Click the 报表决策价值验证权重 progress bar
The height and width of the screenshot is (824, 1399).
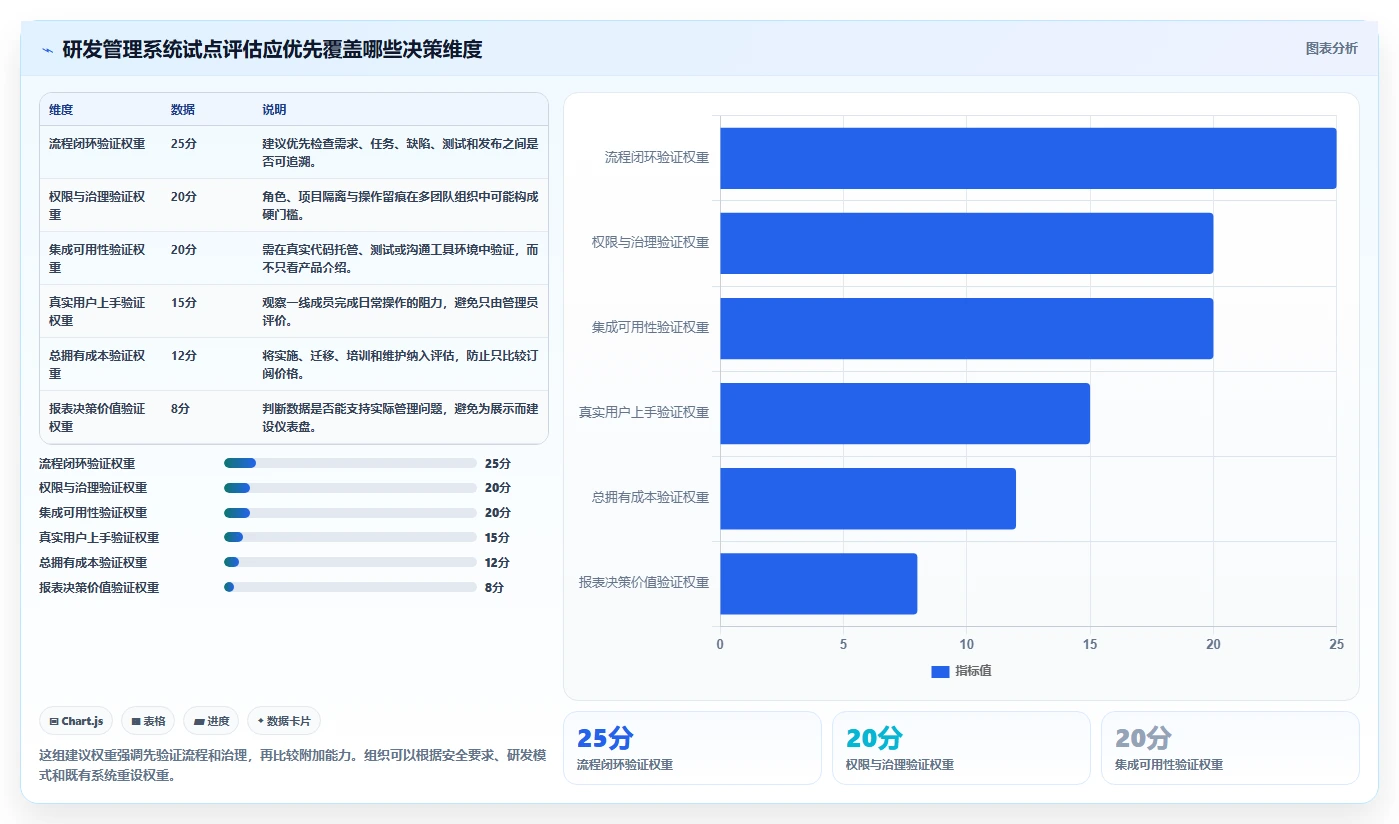pyautogui.click(x=350, y=587)
